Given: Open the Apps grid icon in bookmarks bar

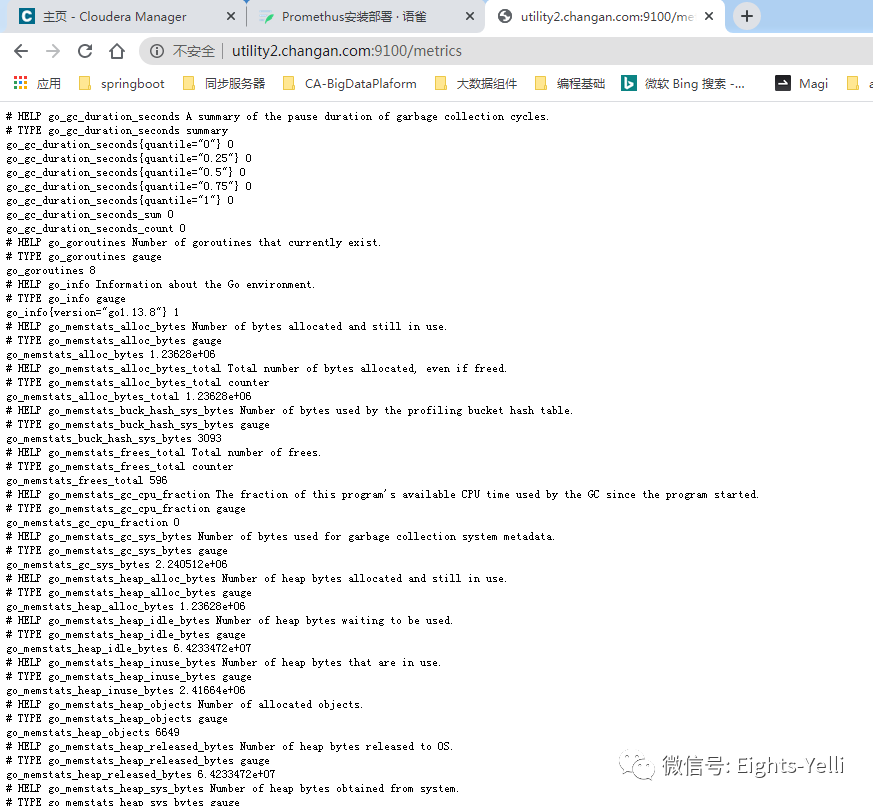Looking at the screenshot, I should [21, 83].
